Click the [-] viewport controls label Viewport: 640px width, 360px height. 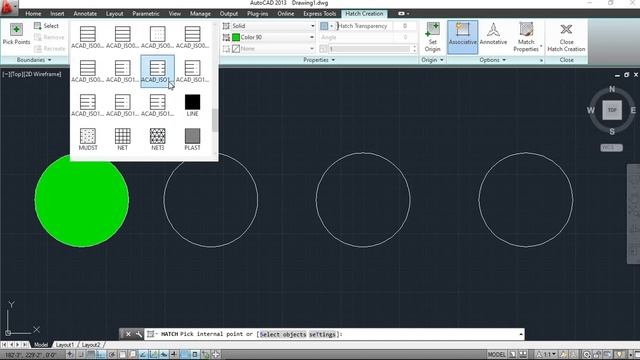(6, 74)
